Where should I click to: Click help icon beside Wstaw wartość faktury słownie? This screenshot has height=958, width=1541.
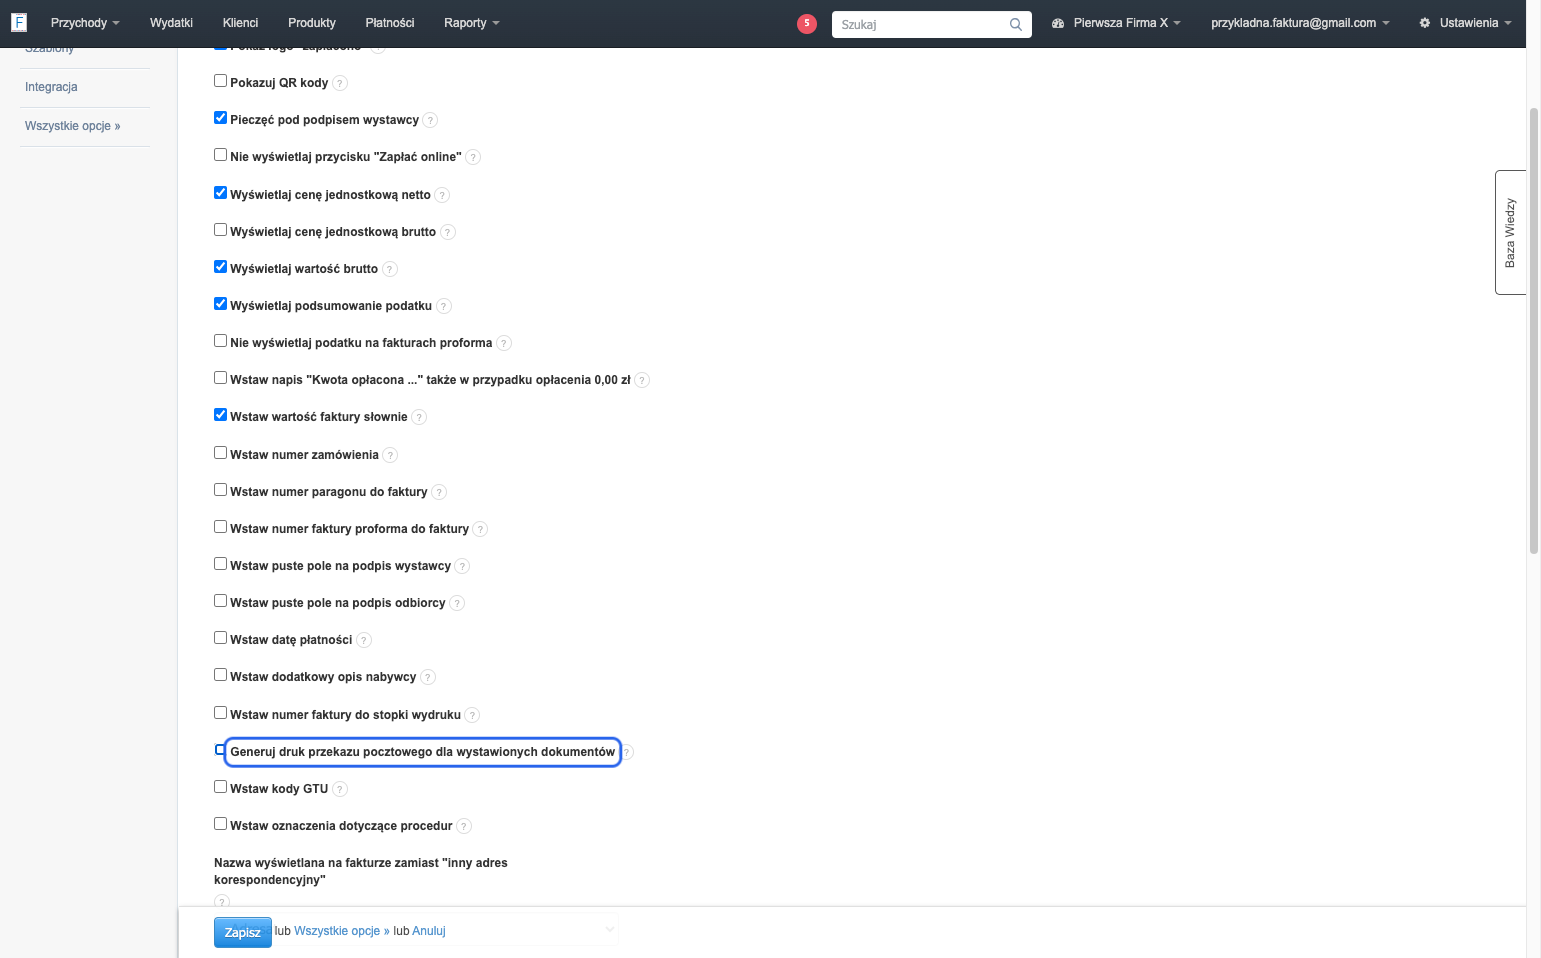click(x=419, y=417)
